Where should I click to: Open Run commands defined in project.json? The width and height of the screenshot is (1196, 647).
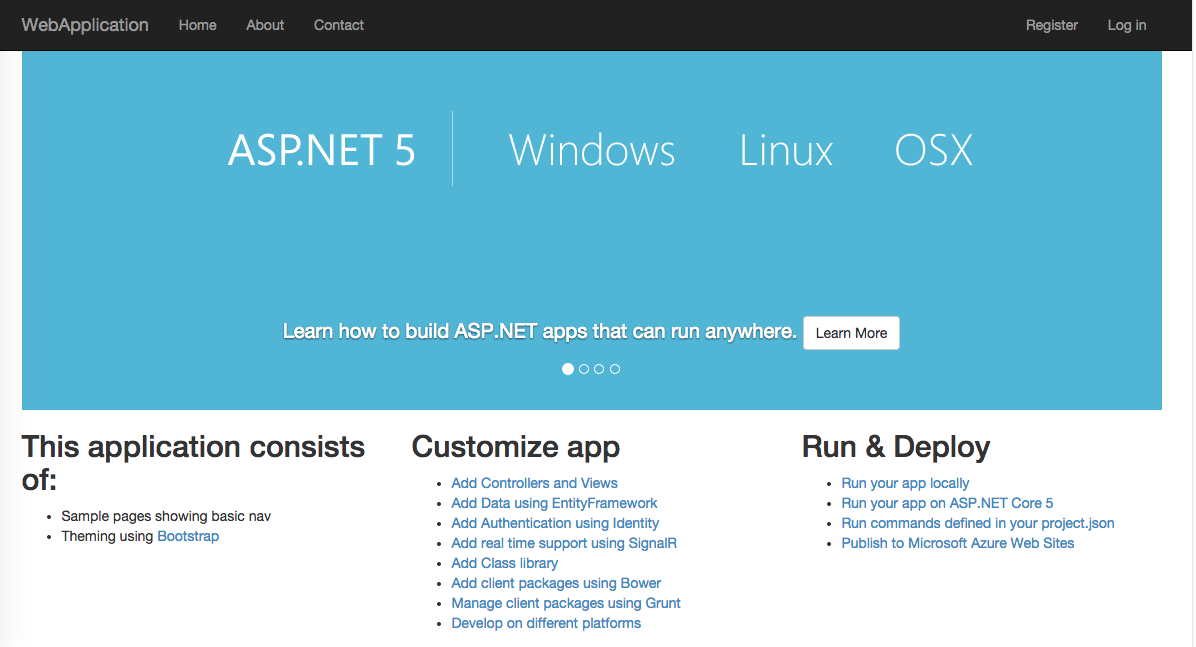pyautogui.click(x=977, y=523)
